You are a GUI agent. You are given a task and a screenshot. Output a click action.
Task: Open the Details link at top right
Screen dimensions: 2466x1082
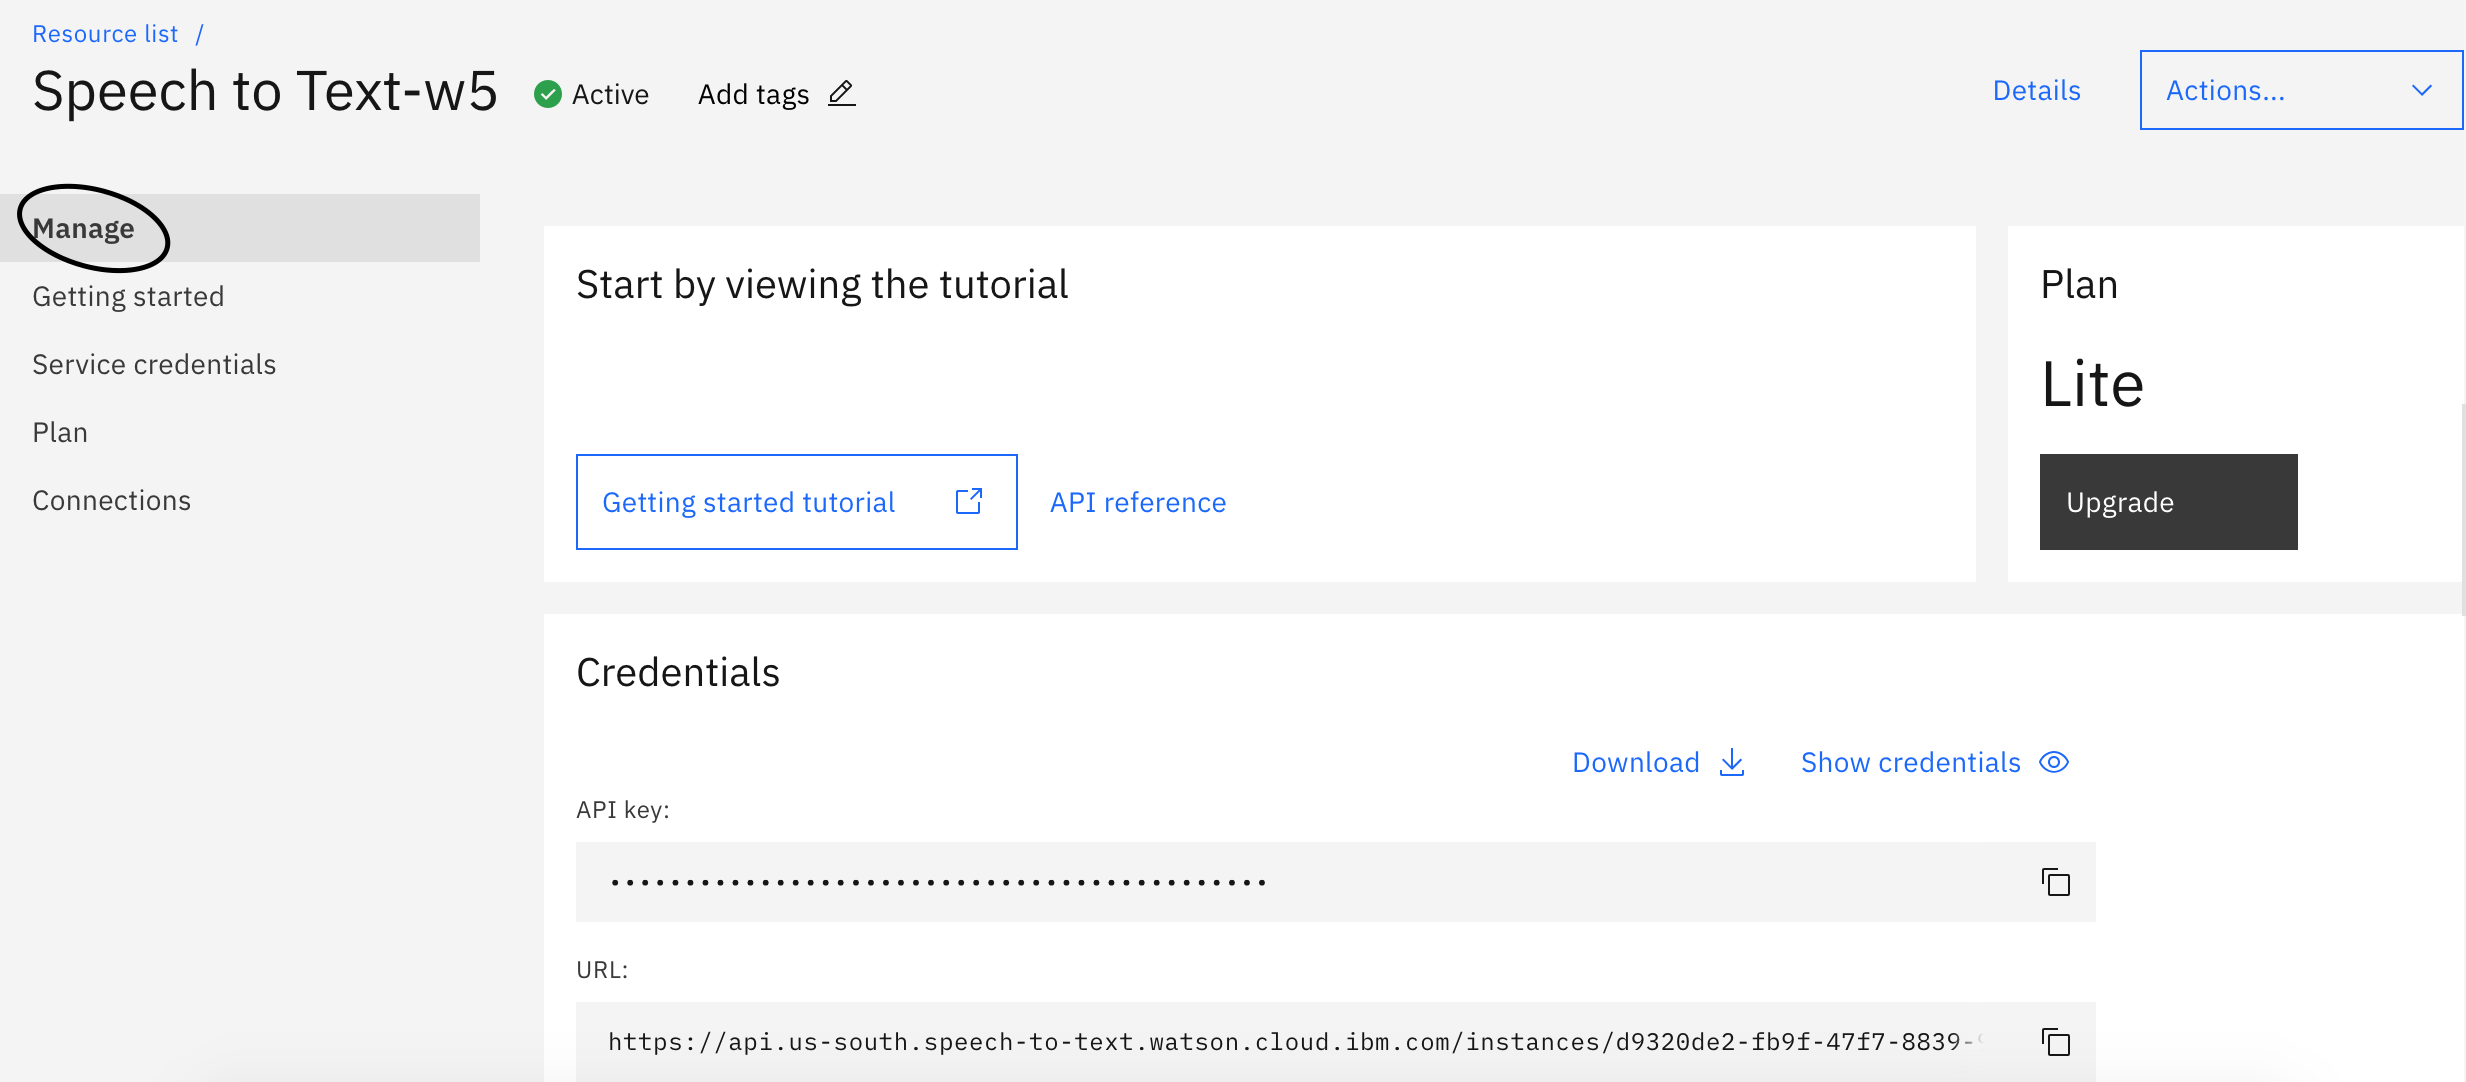(x=2036, y=91)
